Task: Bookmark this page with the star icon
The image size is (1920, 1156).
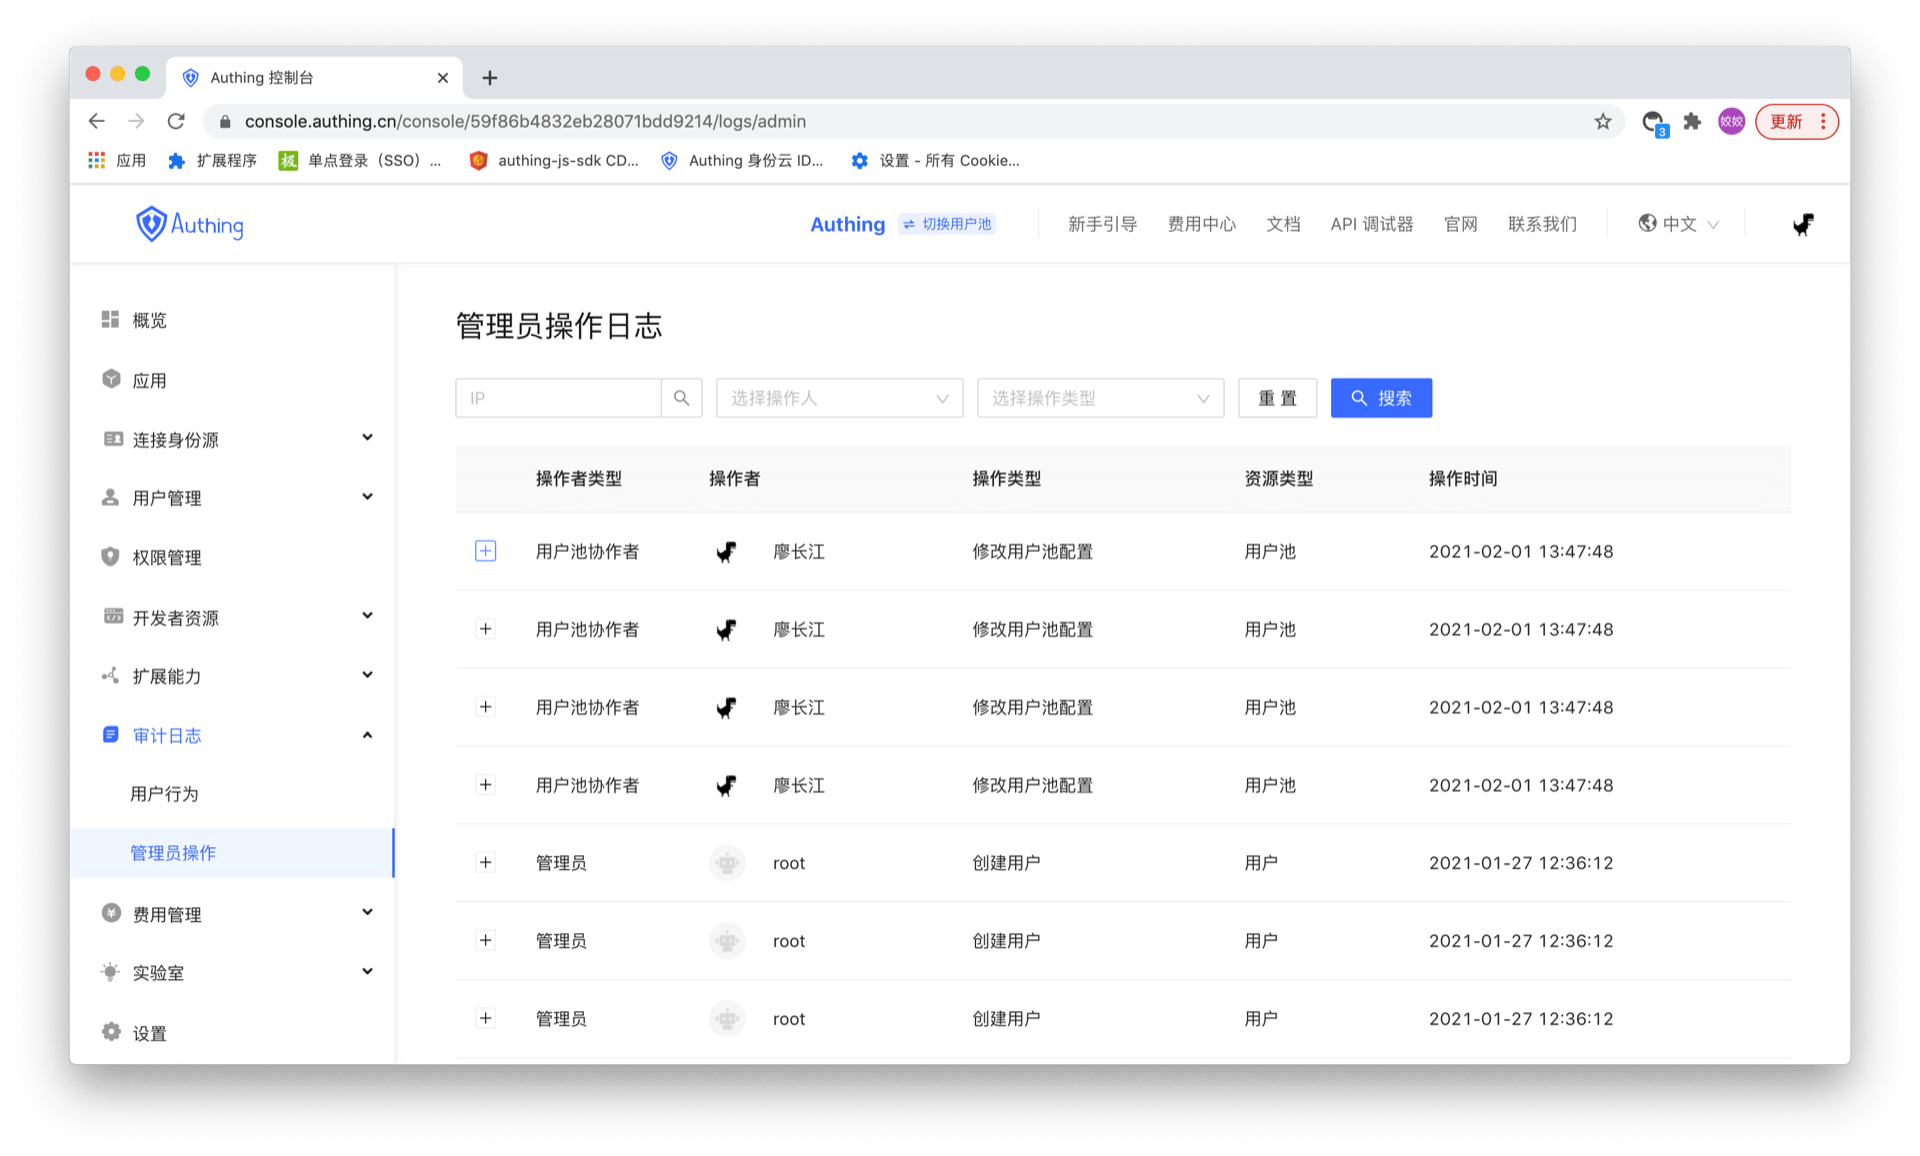Action: 1603,121
